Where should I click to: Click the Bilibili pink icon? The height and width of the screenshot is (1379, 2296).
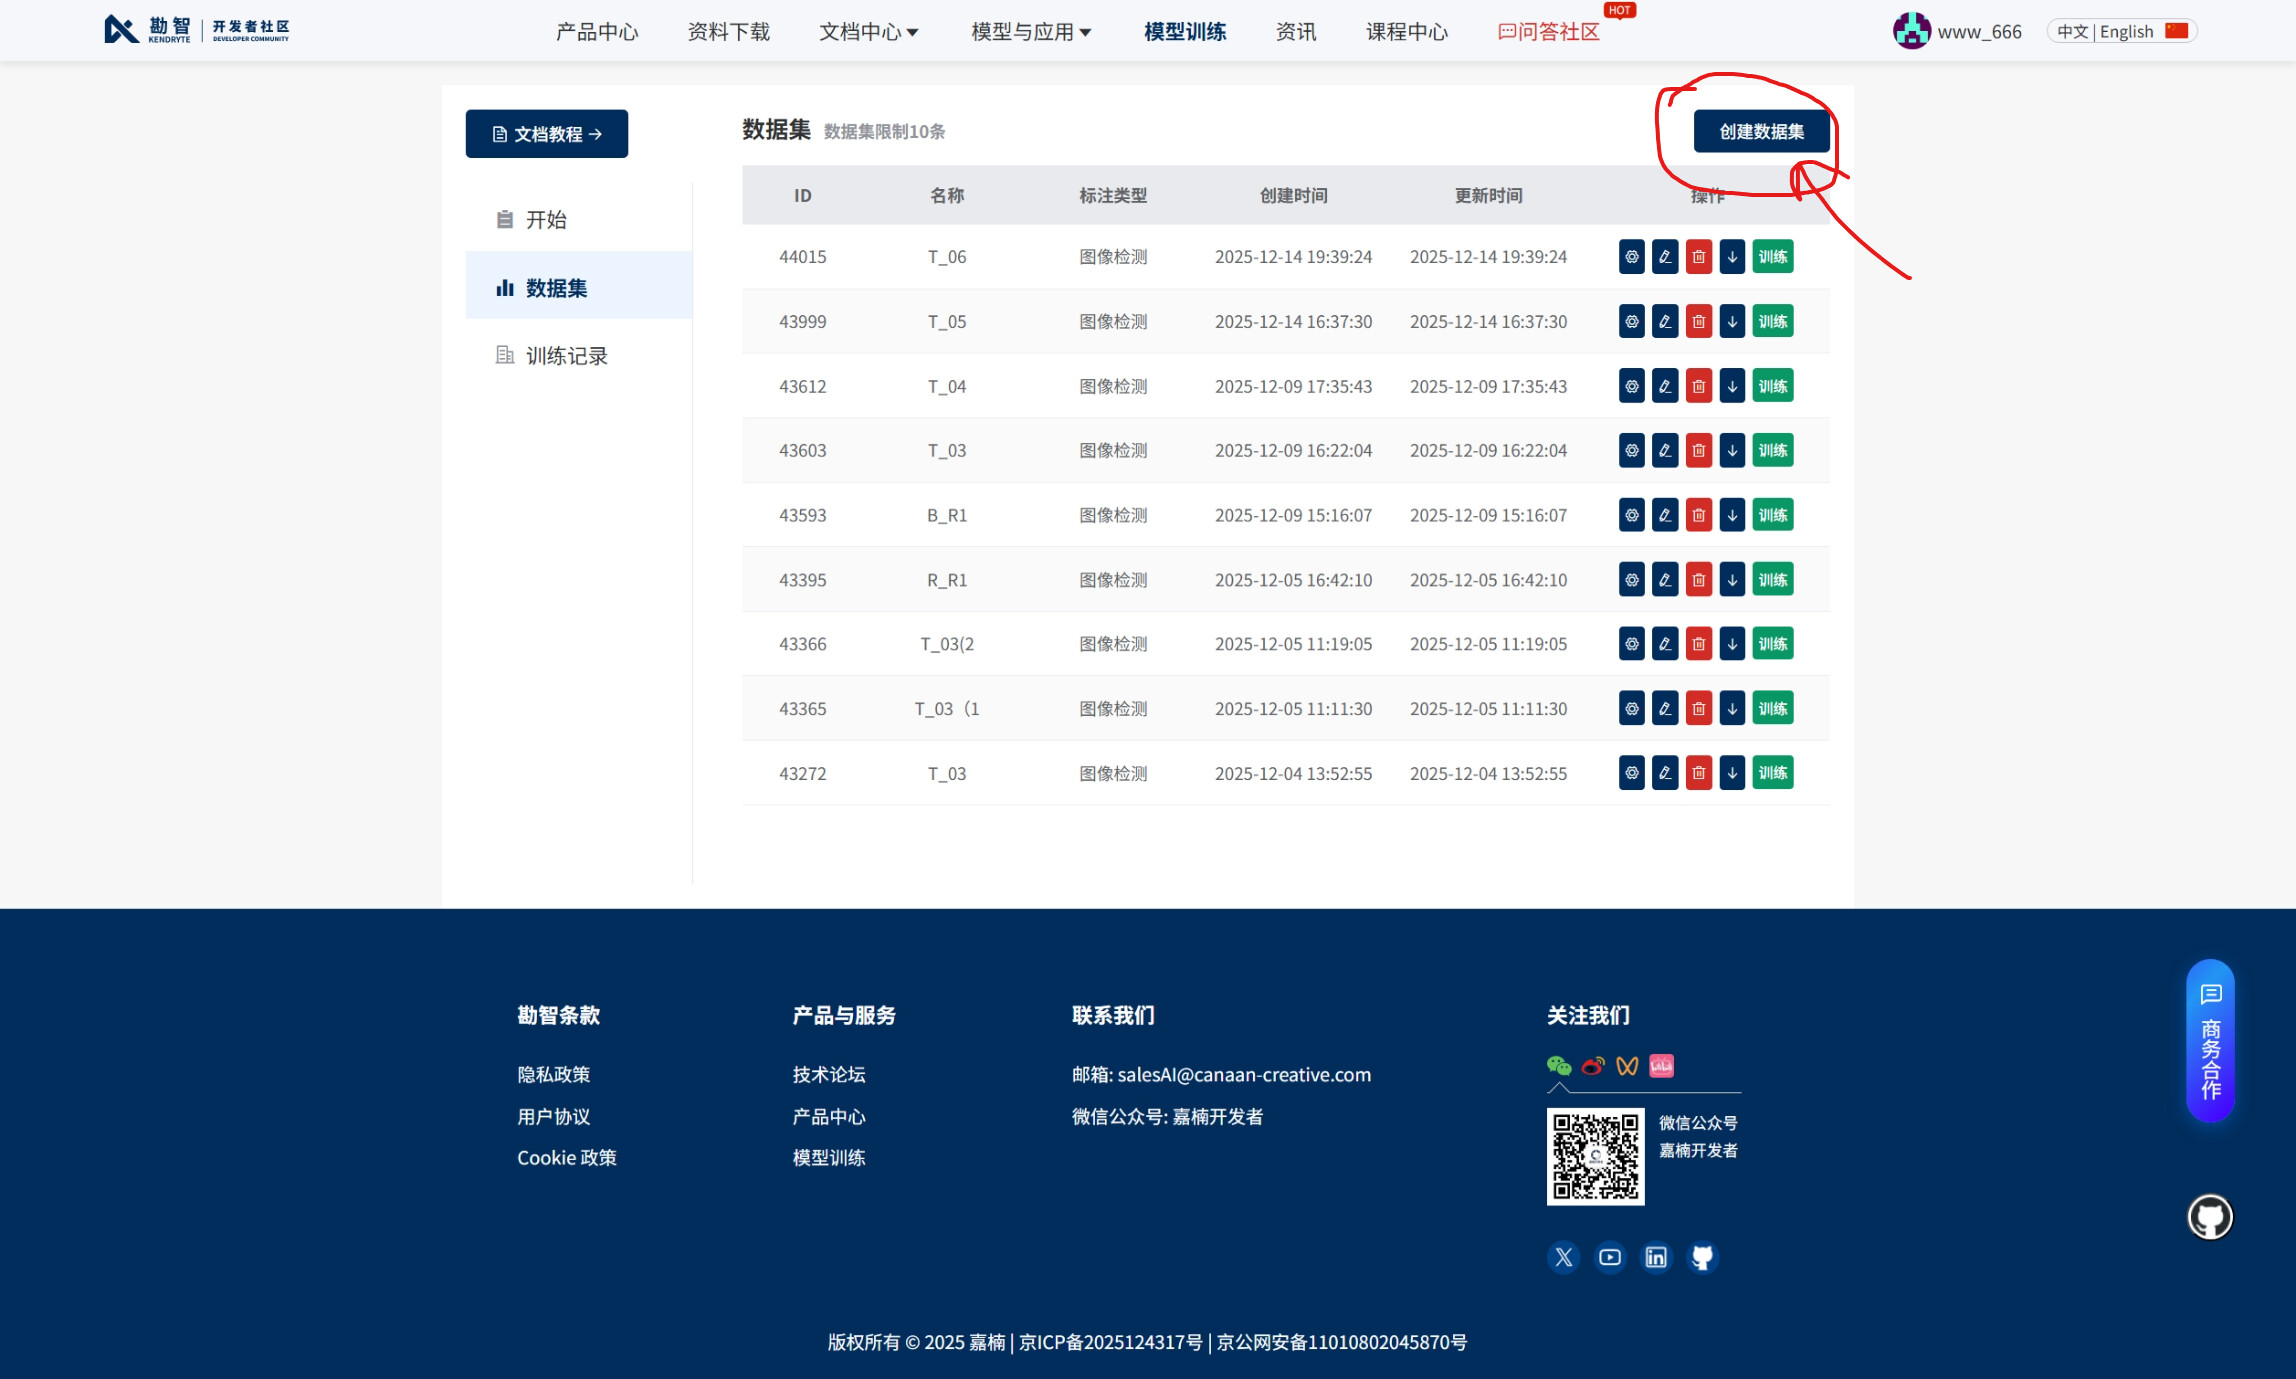pyautogui.click(x=1661, y=1066)
